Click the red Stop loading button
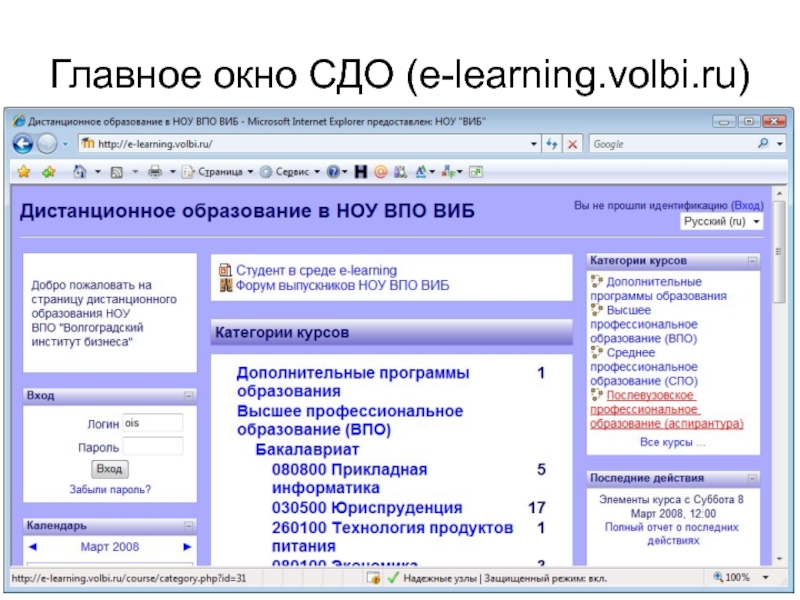 click(572, 144)
